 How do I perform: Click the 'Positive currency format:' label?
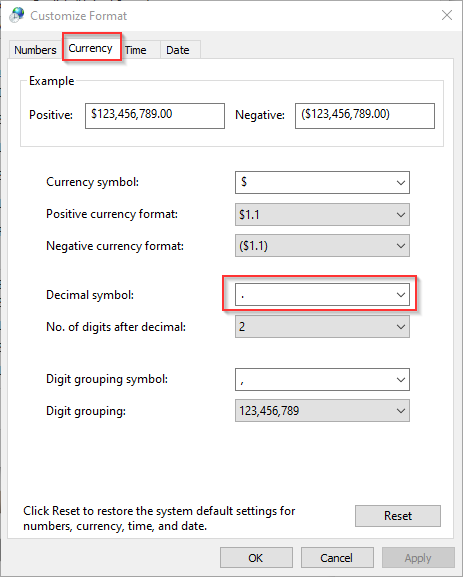pyautogui.click(x=112, y=214)
